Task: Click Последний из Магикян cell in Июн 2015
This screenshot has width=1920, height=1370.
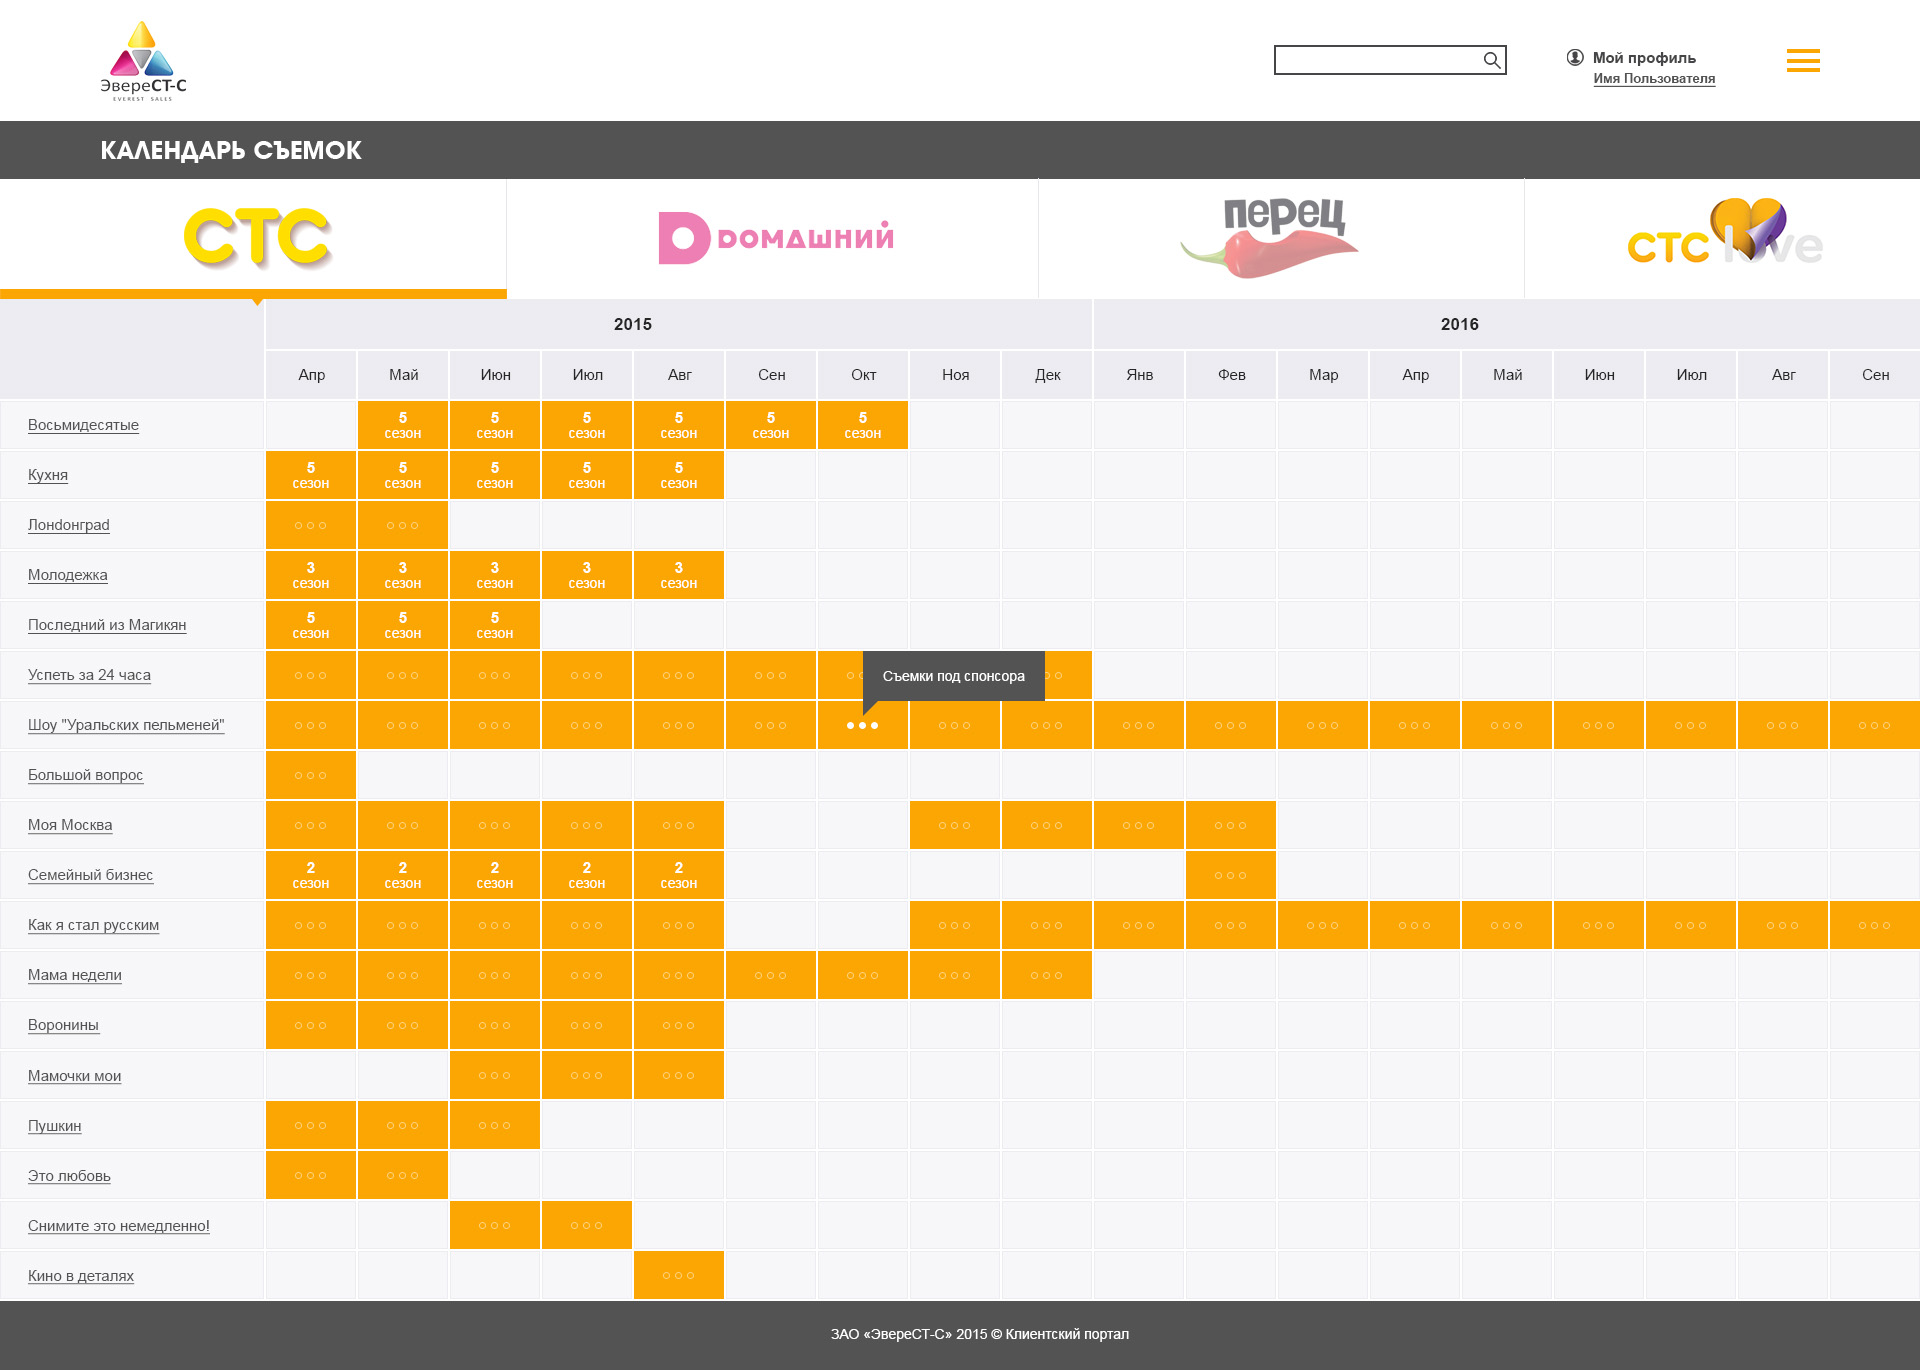Action: click(x=495, y=625)
